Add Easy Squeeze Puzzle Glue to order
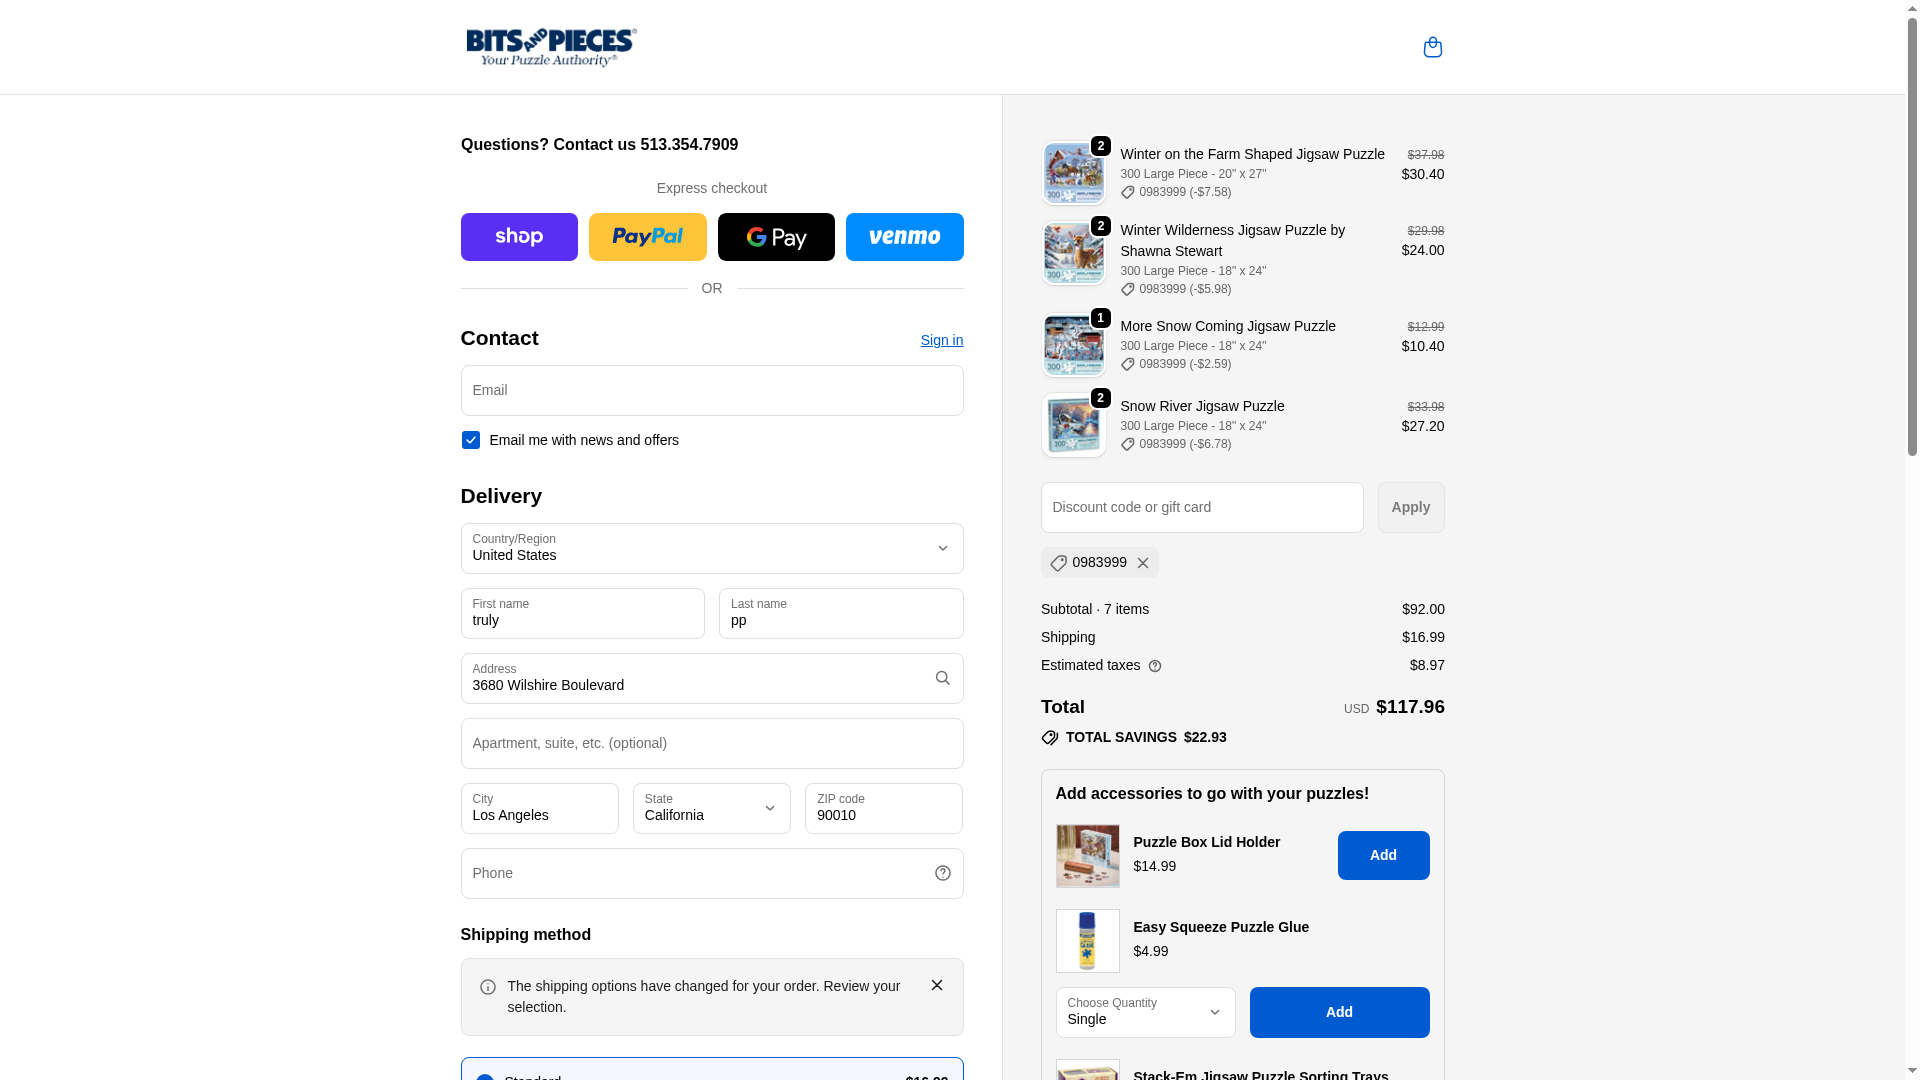Screen dimensions: 1920x1080 [1339, 1012]
